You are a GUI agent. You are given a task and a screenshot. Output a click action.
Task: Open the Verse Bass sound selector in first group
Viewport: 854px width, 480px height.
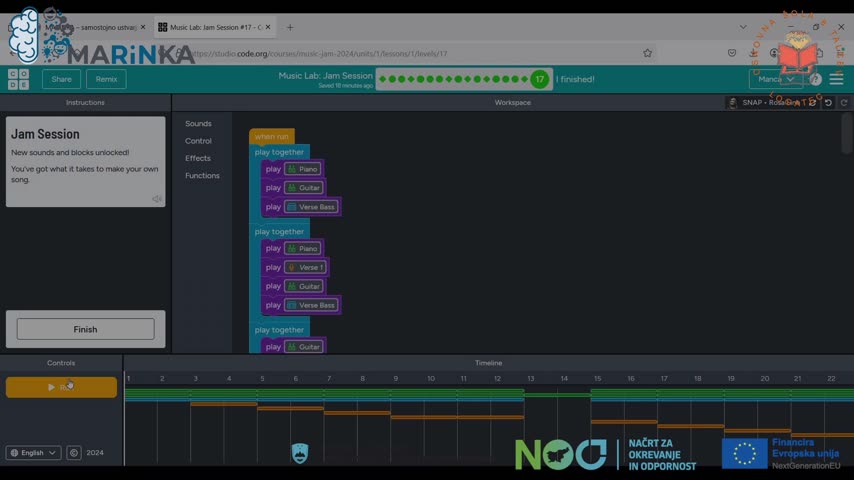[312, 207]
